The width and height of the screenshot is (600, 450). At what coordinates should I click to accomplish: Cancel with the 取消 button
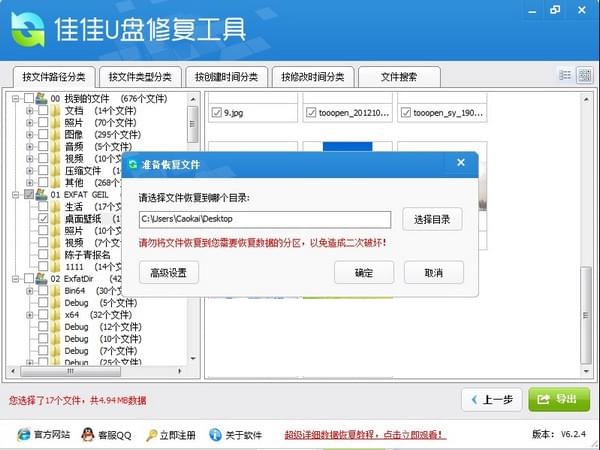[x=434, y=272]
